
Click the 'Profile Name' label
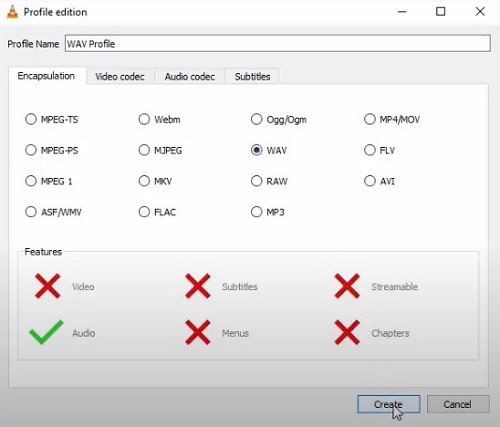33,44
